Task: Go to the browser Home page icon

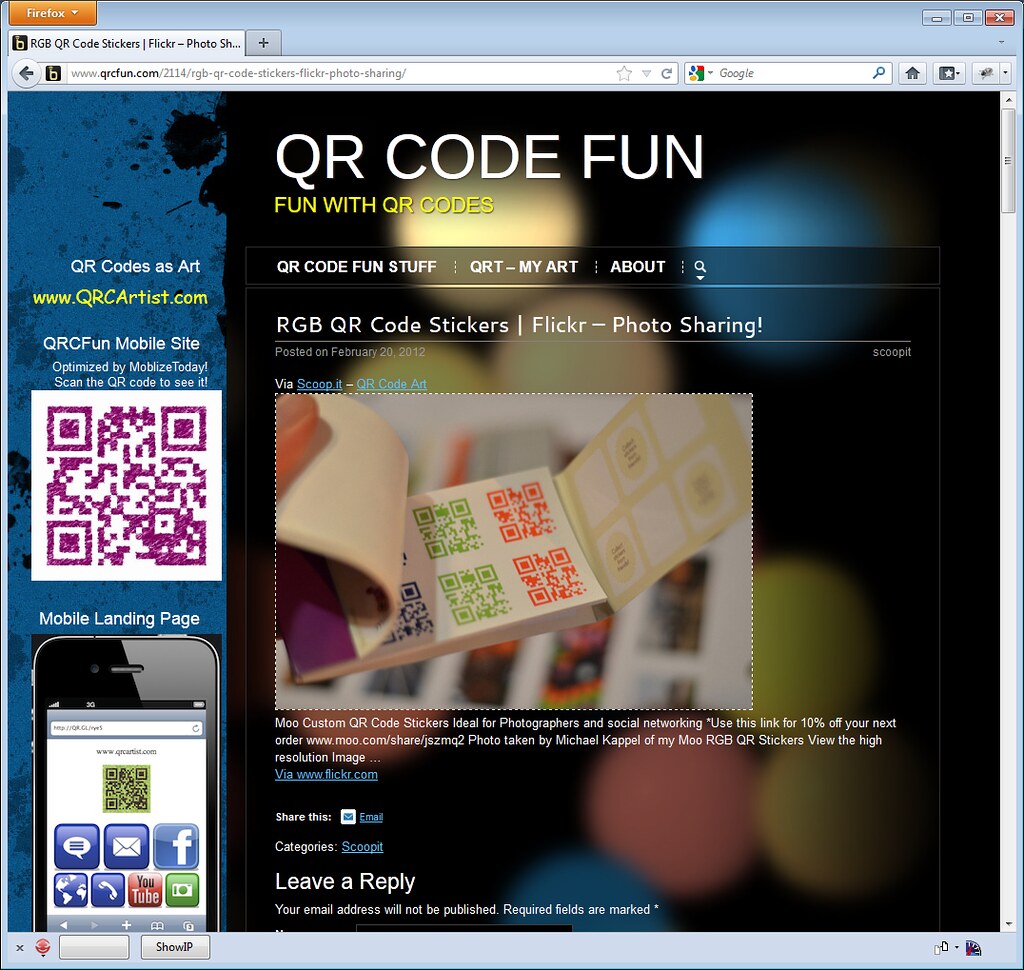Action: [x=912, y=73]
